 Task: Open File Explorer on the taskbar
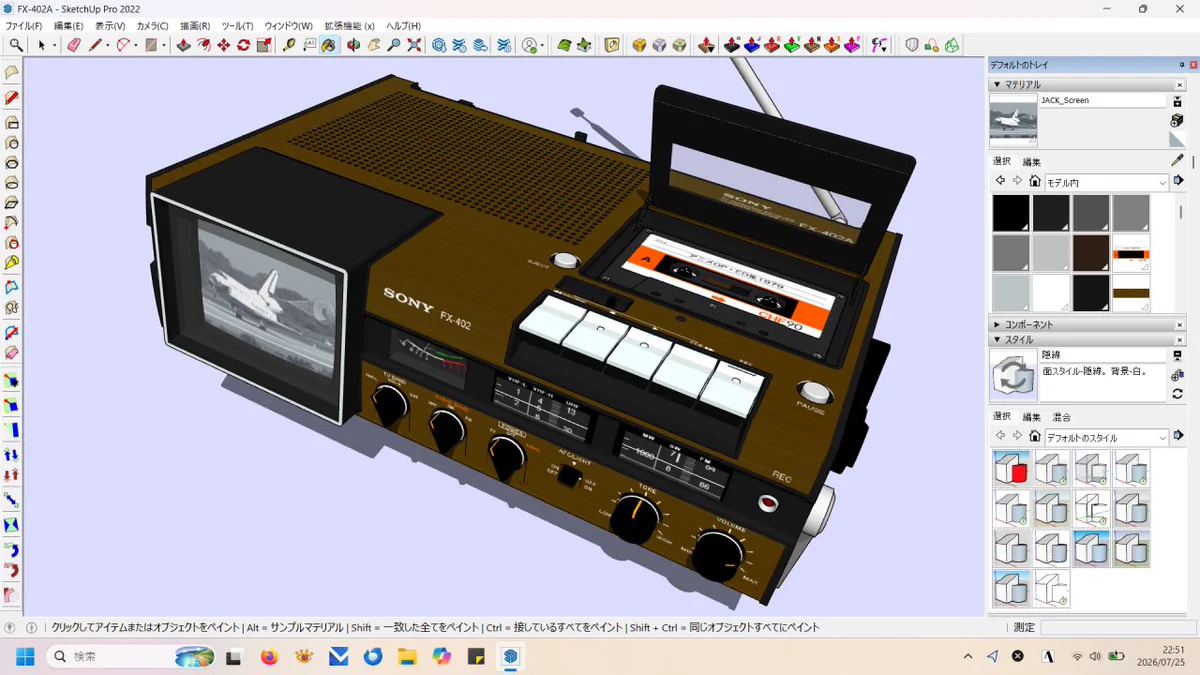(407, 657)
